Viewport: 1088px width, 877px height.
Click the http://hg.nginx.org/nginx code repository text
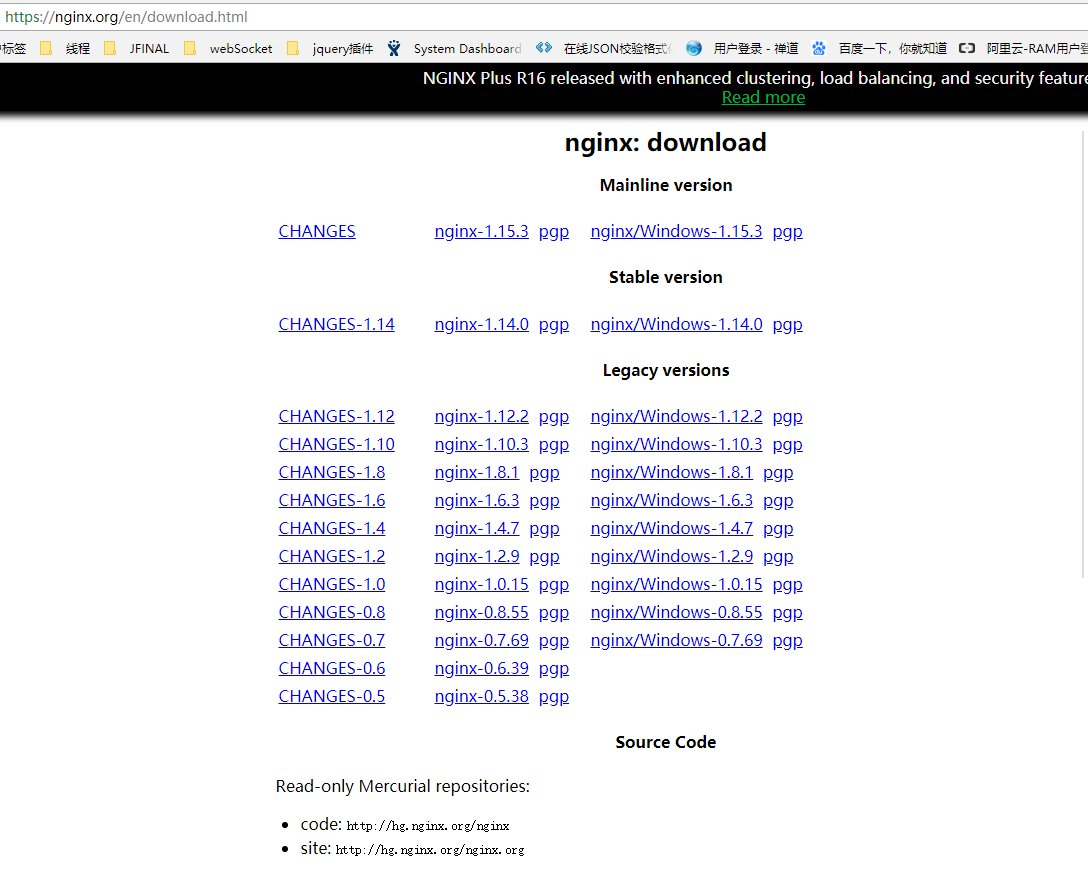click(427, 826)
